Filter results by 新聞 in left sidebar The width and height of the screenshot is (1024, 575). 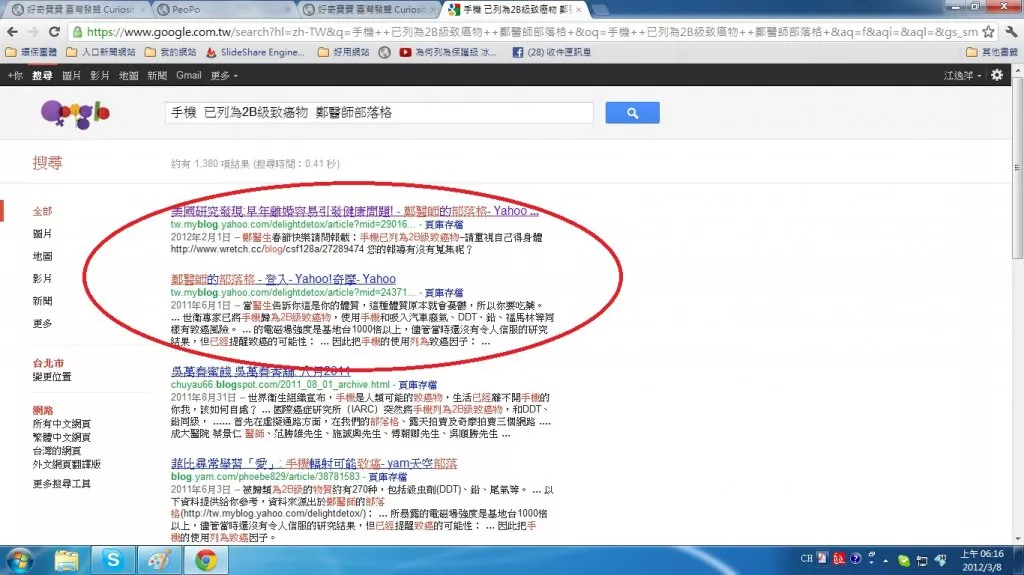point(42,301)
